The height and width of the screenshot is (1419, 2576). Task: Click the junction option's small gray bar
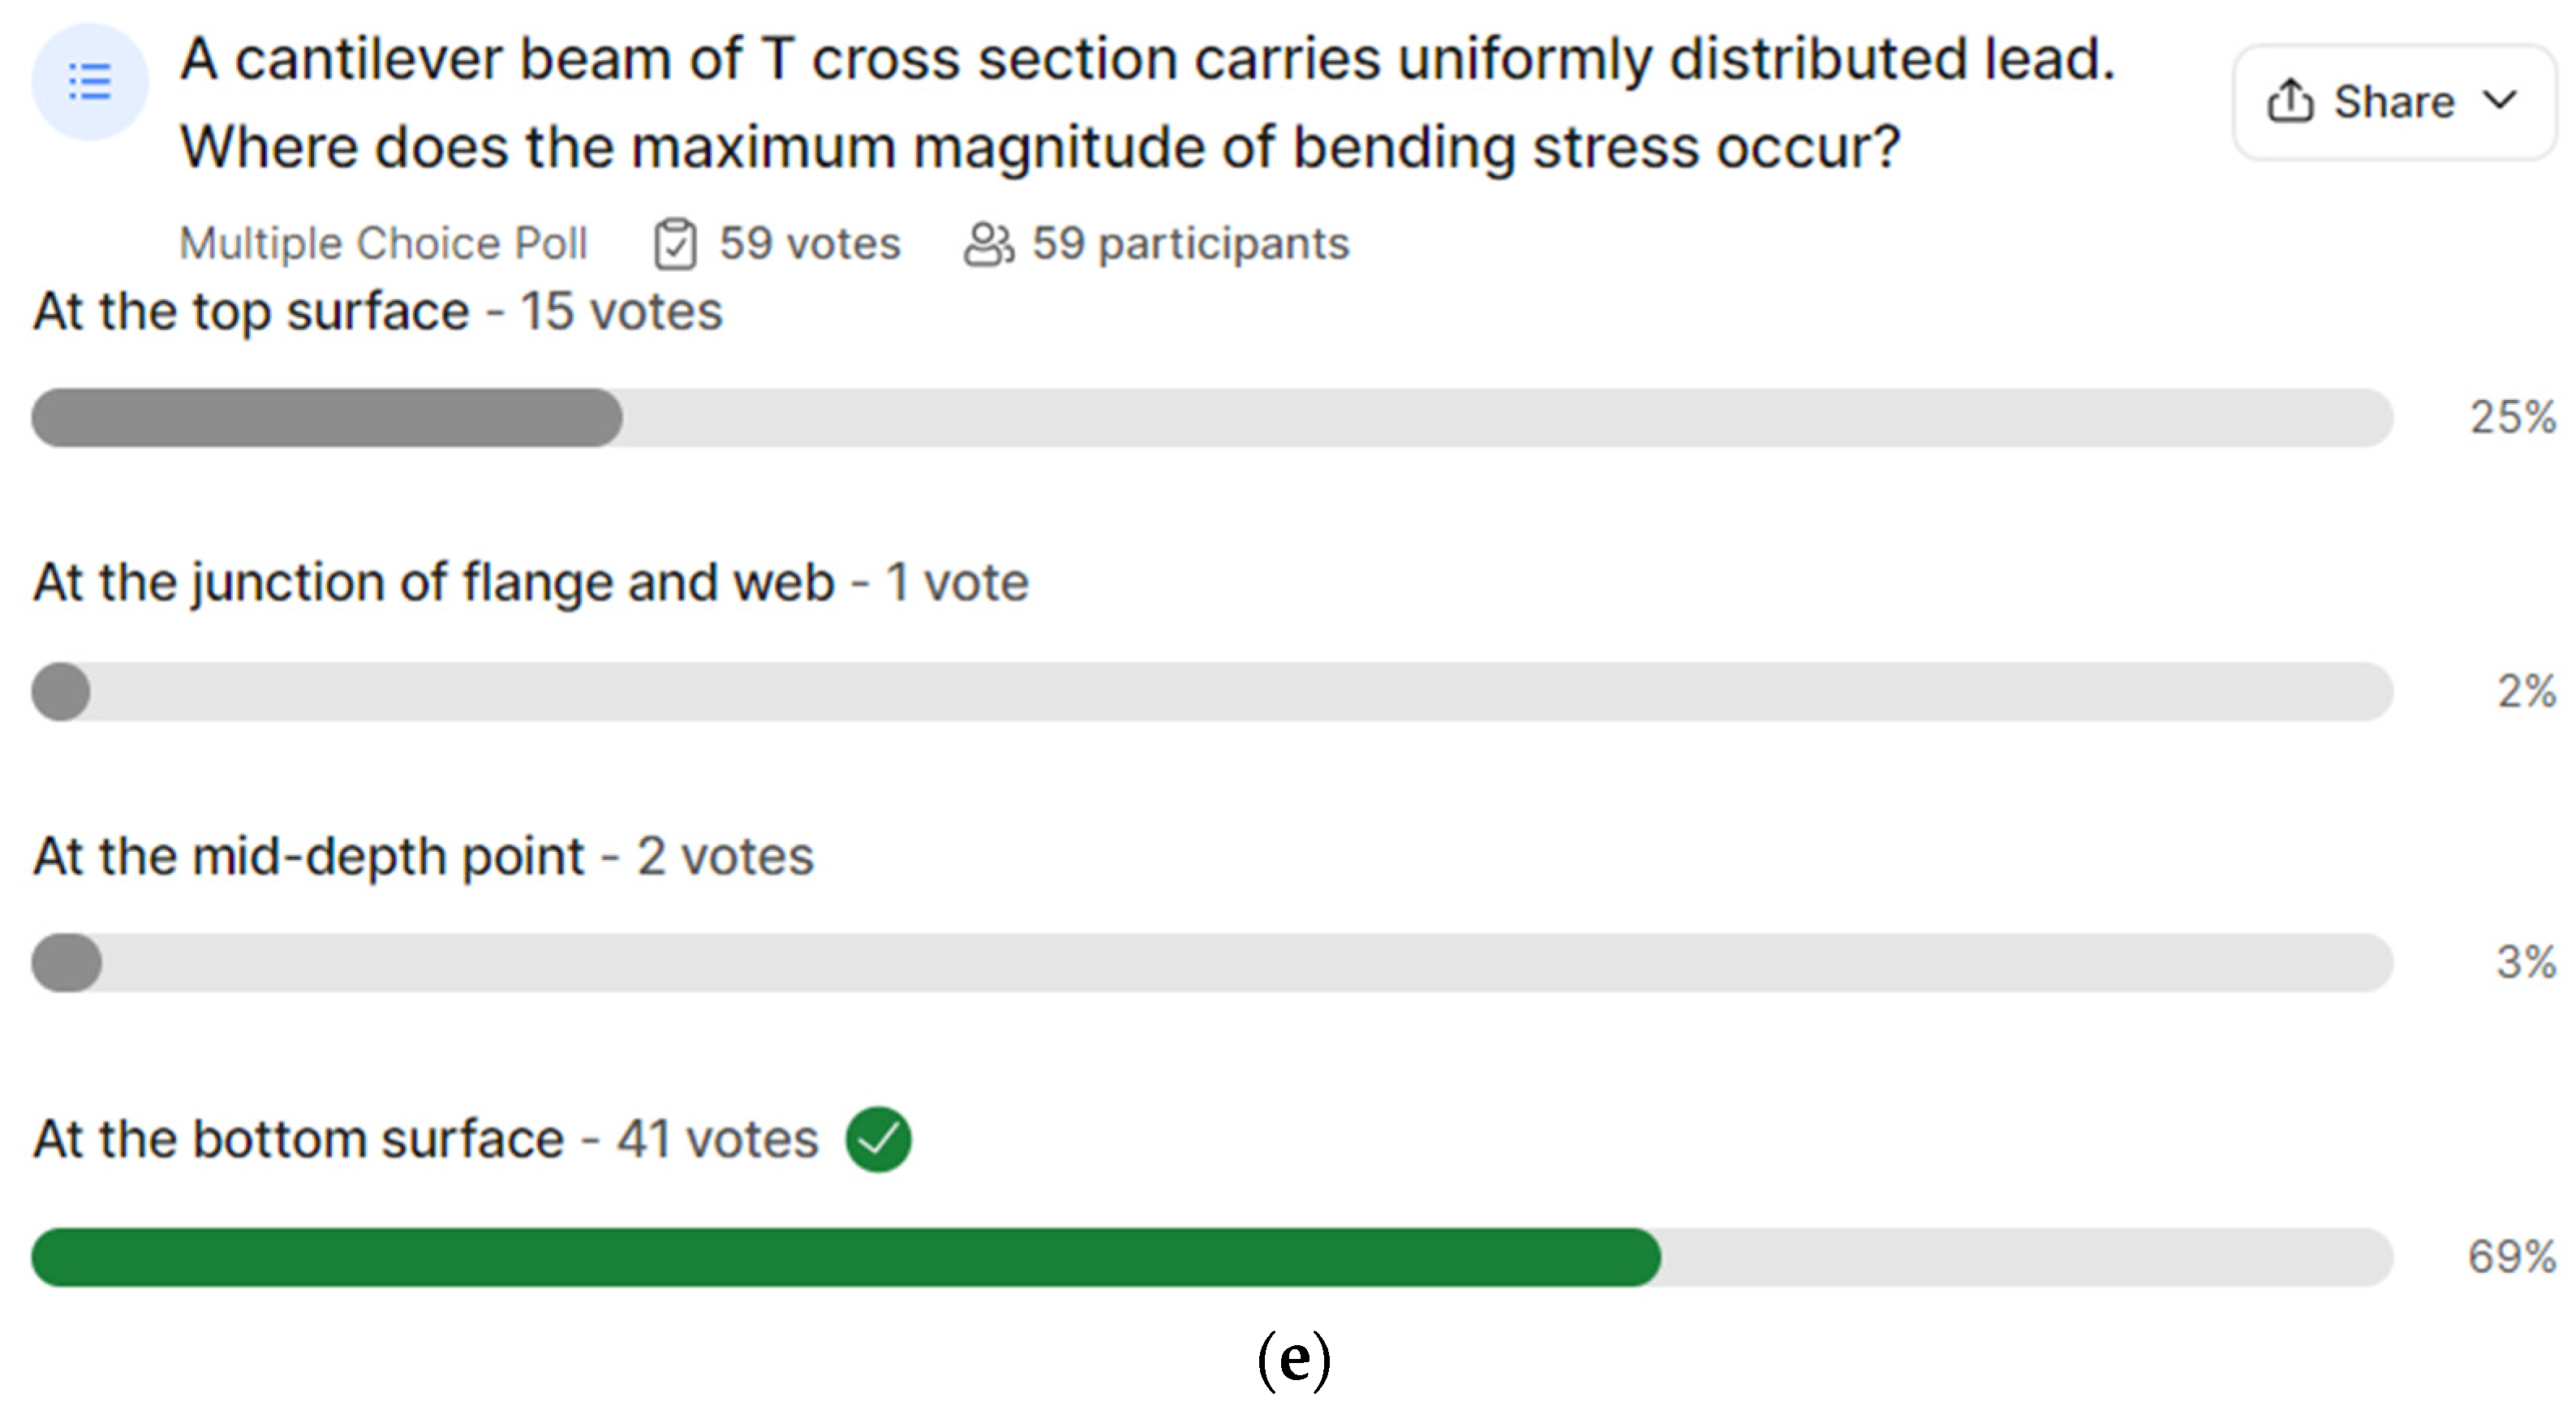point(61,691)
